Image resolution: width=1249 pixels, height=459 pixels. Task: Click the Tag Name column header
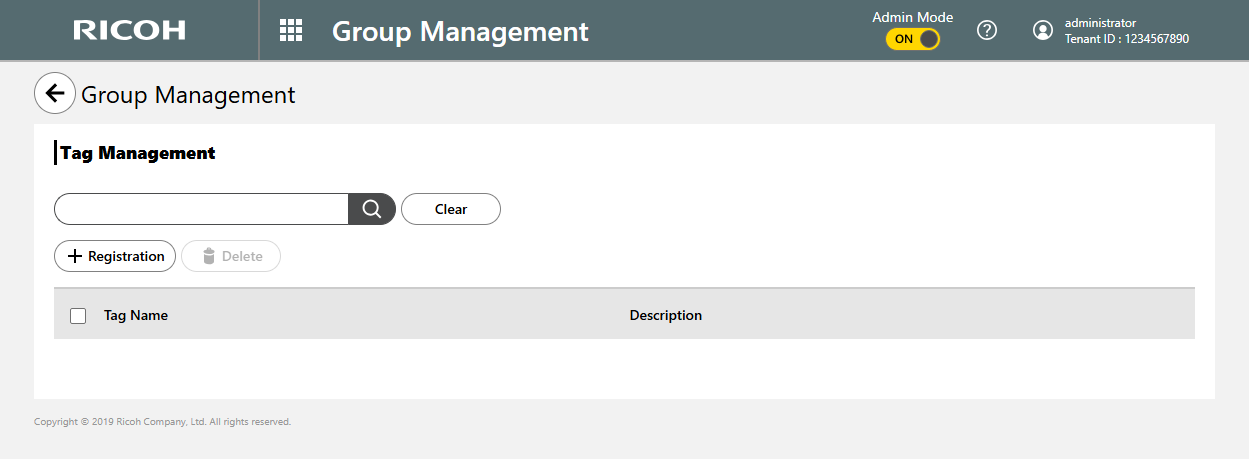136,315
